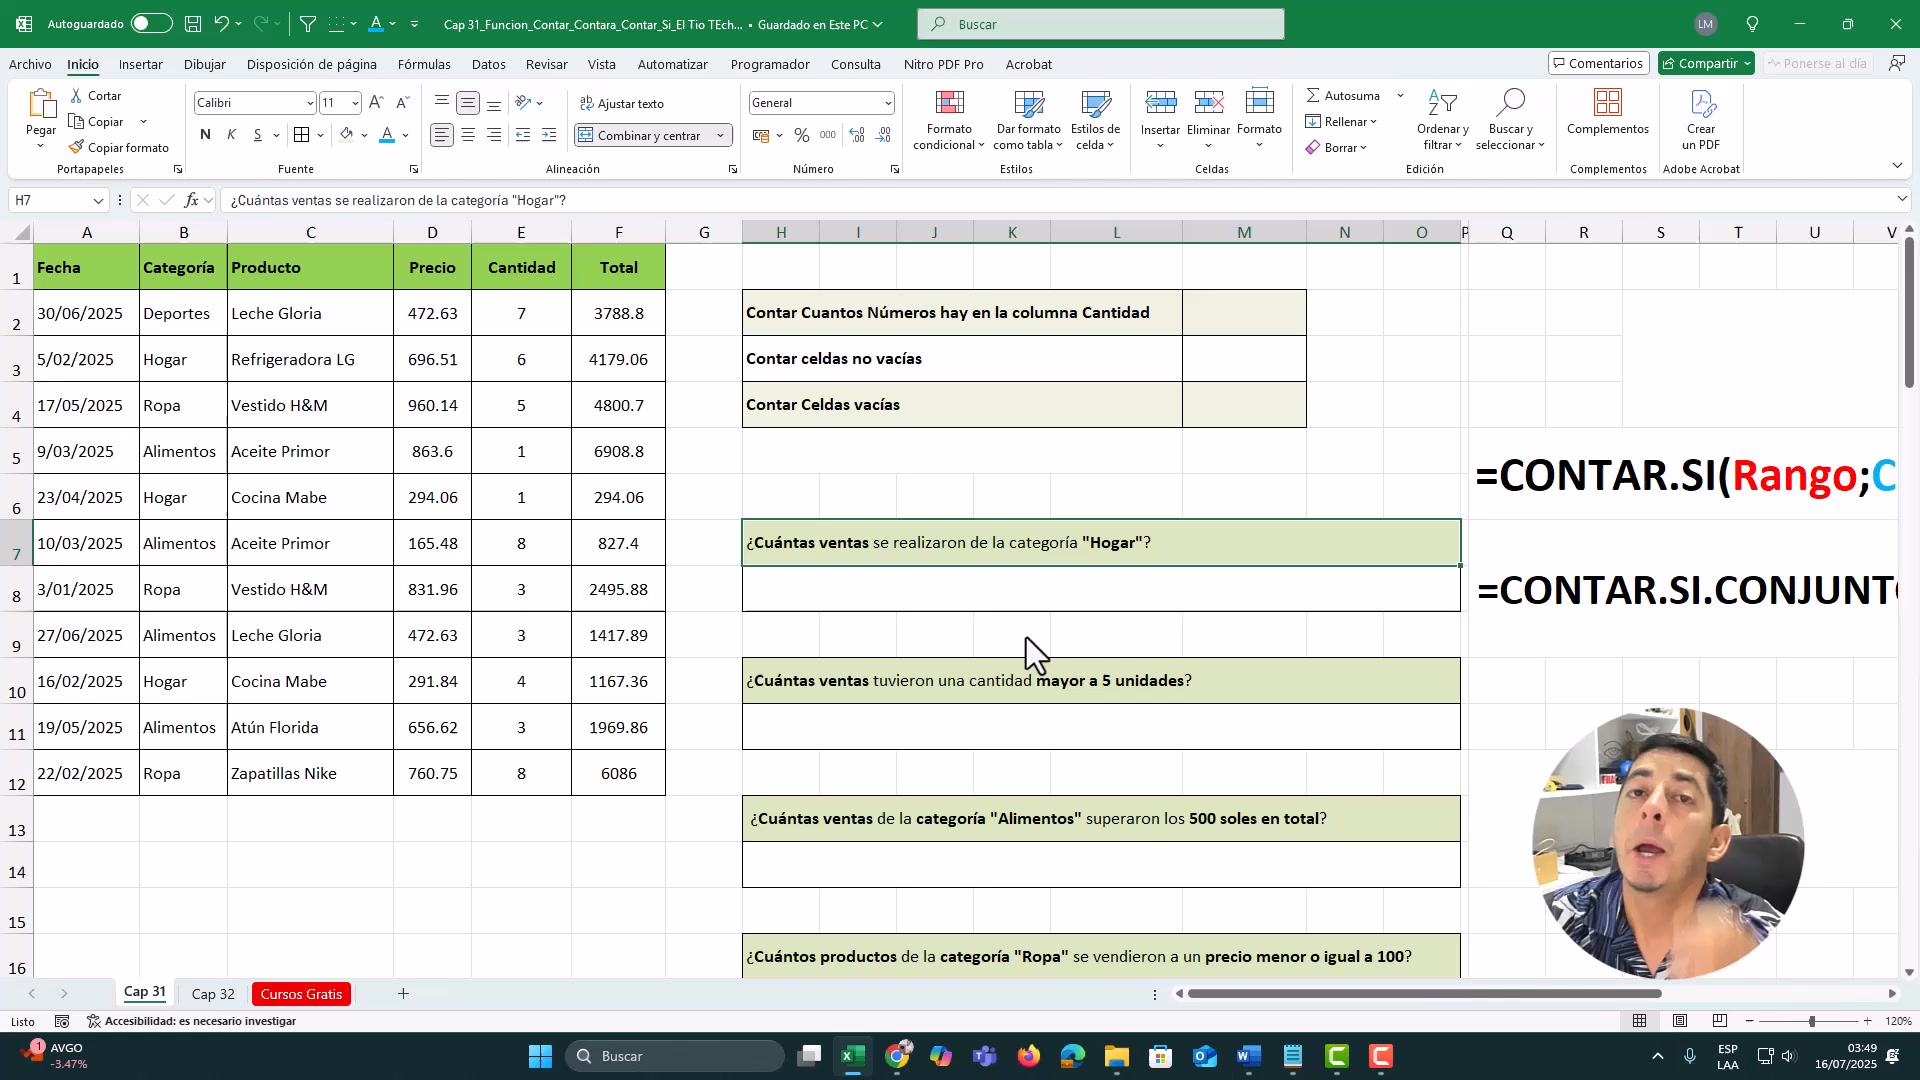Click the zoom slider handle
The height and width of the screenshot is (1080, 1920).
pos(1811,1021)
